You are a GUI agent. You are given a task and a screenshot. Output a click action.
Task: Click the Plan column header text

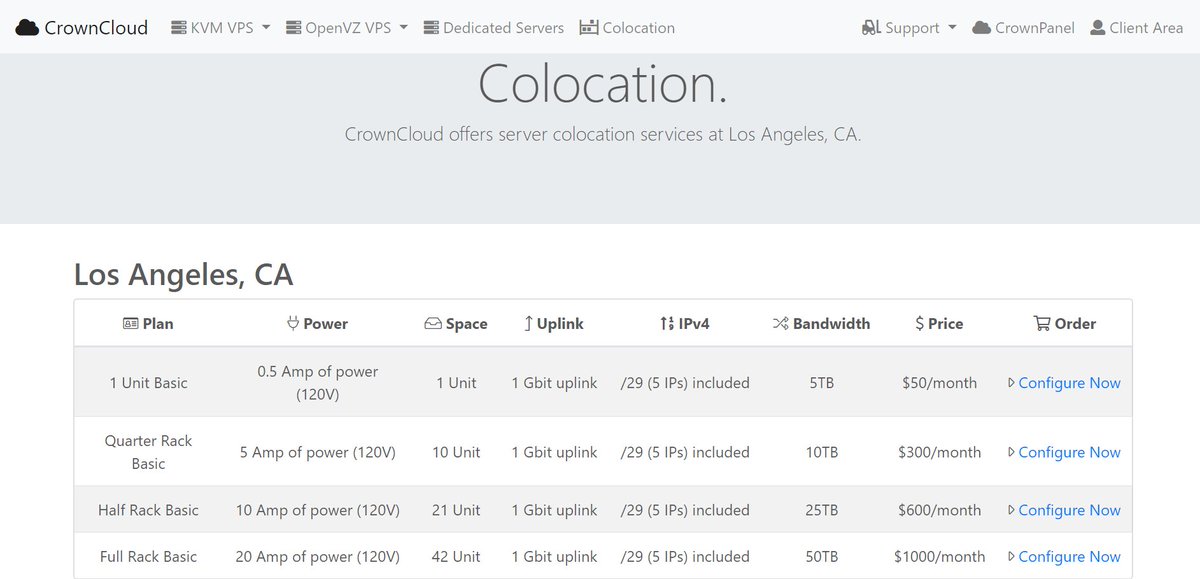tap(158, 324)
